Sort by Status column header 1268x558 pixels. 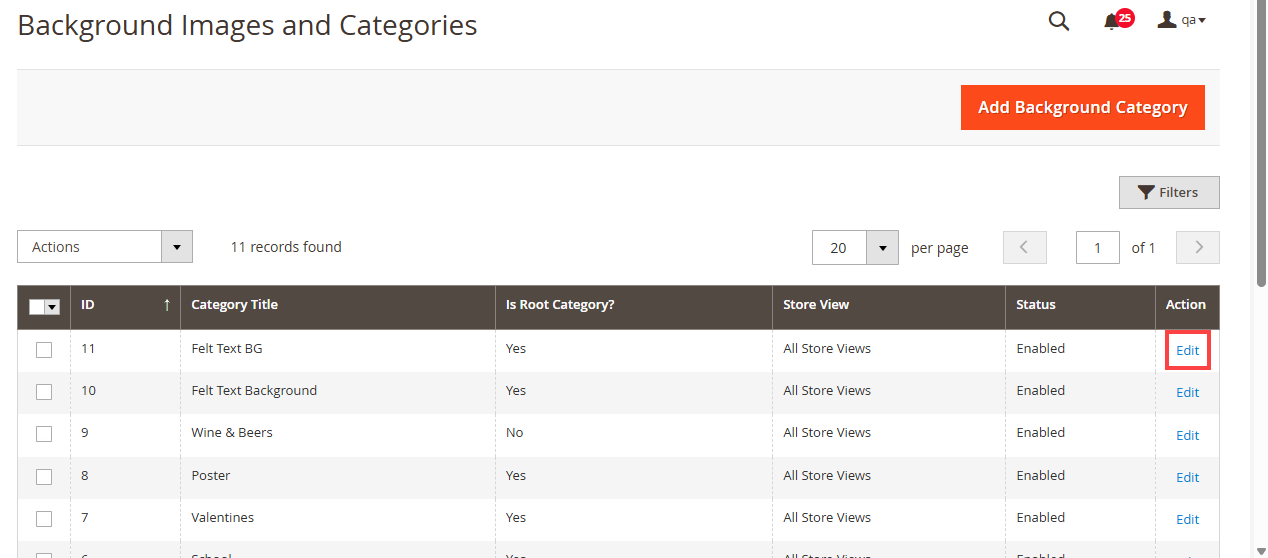[x=1035, y=305]
